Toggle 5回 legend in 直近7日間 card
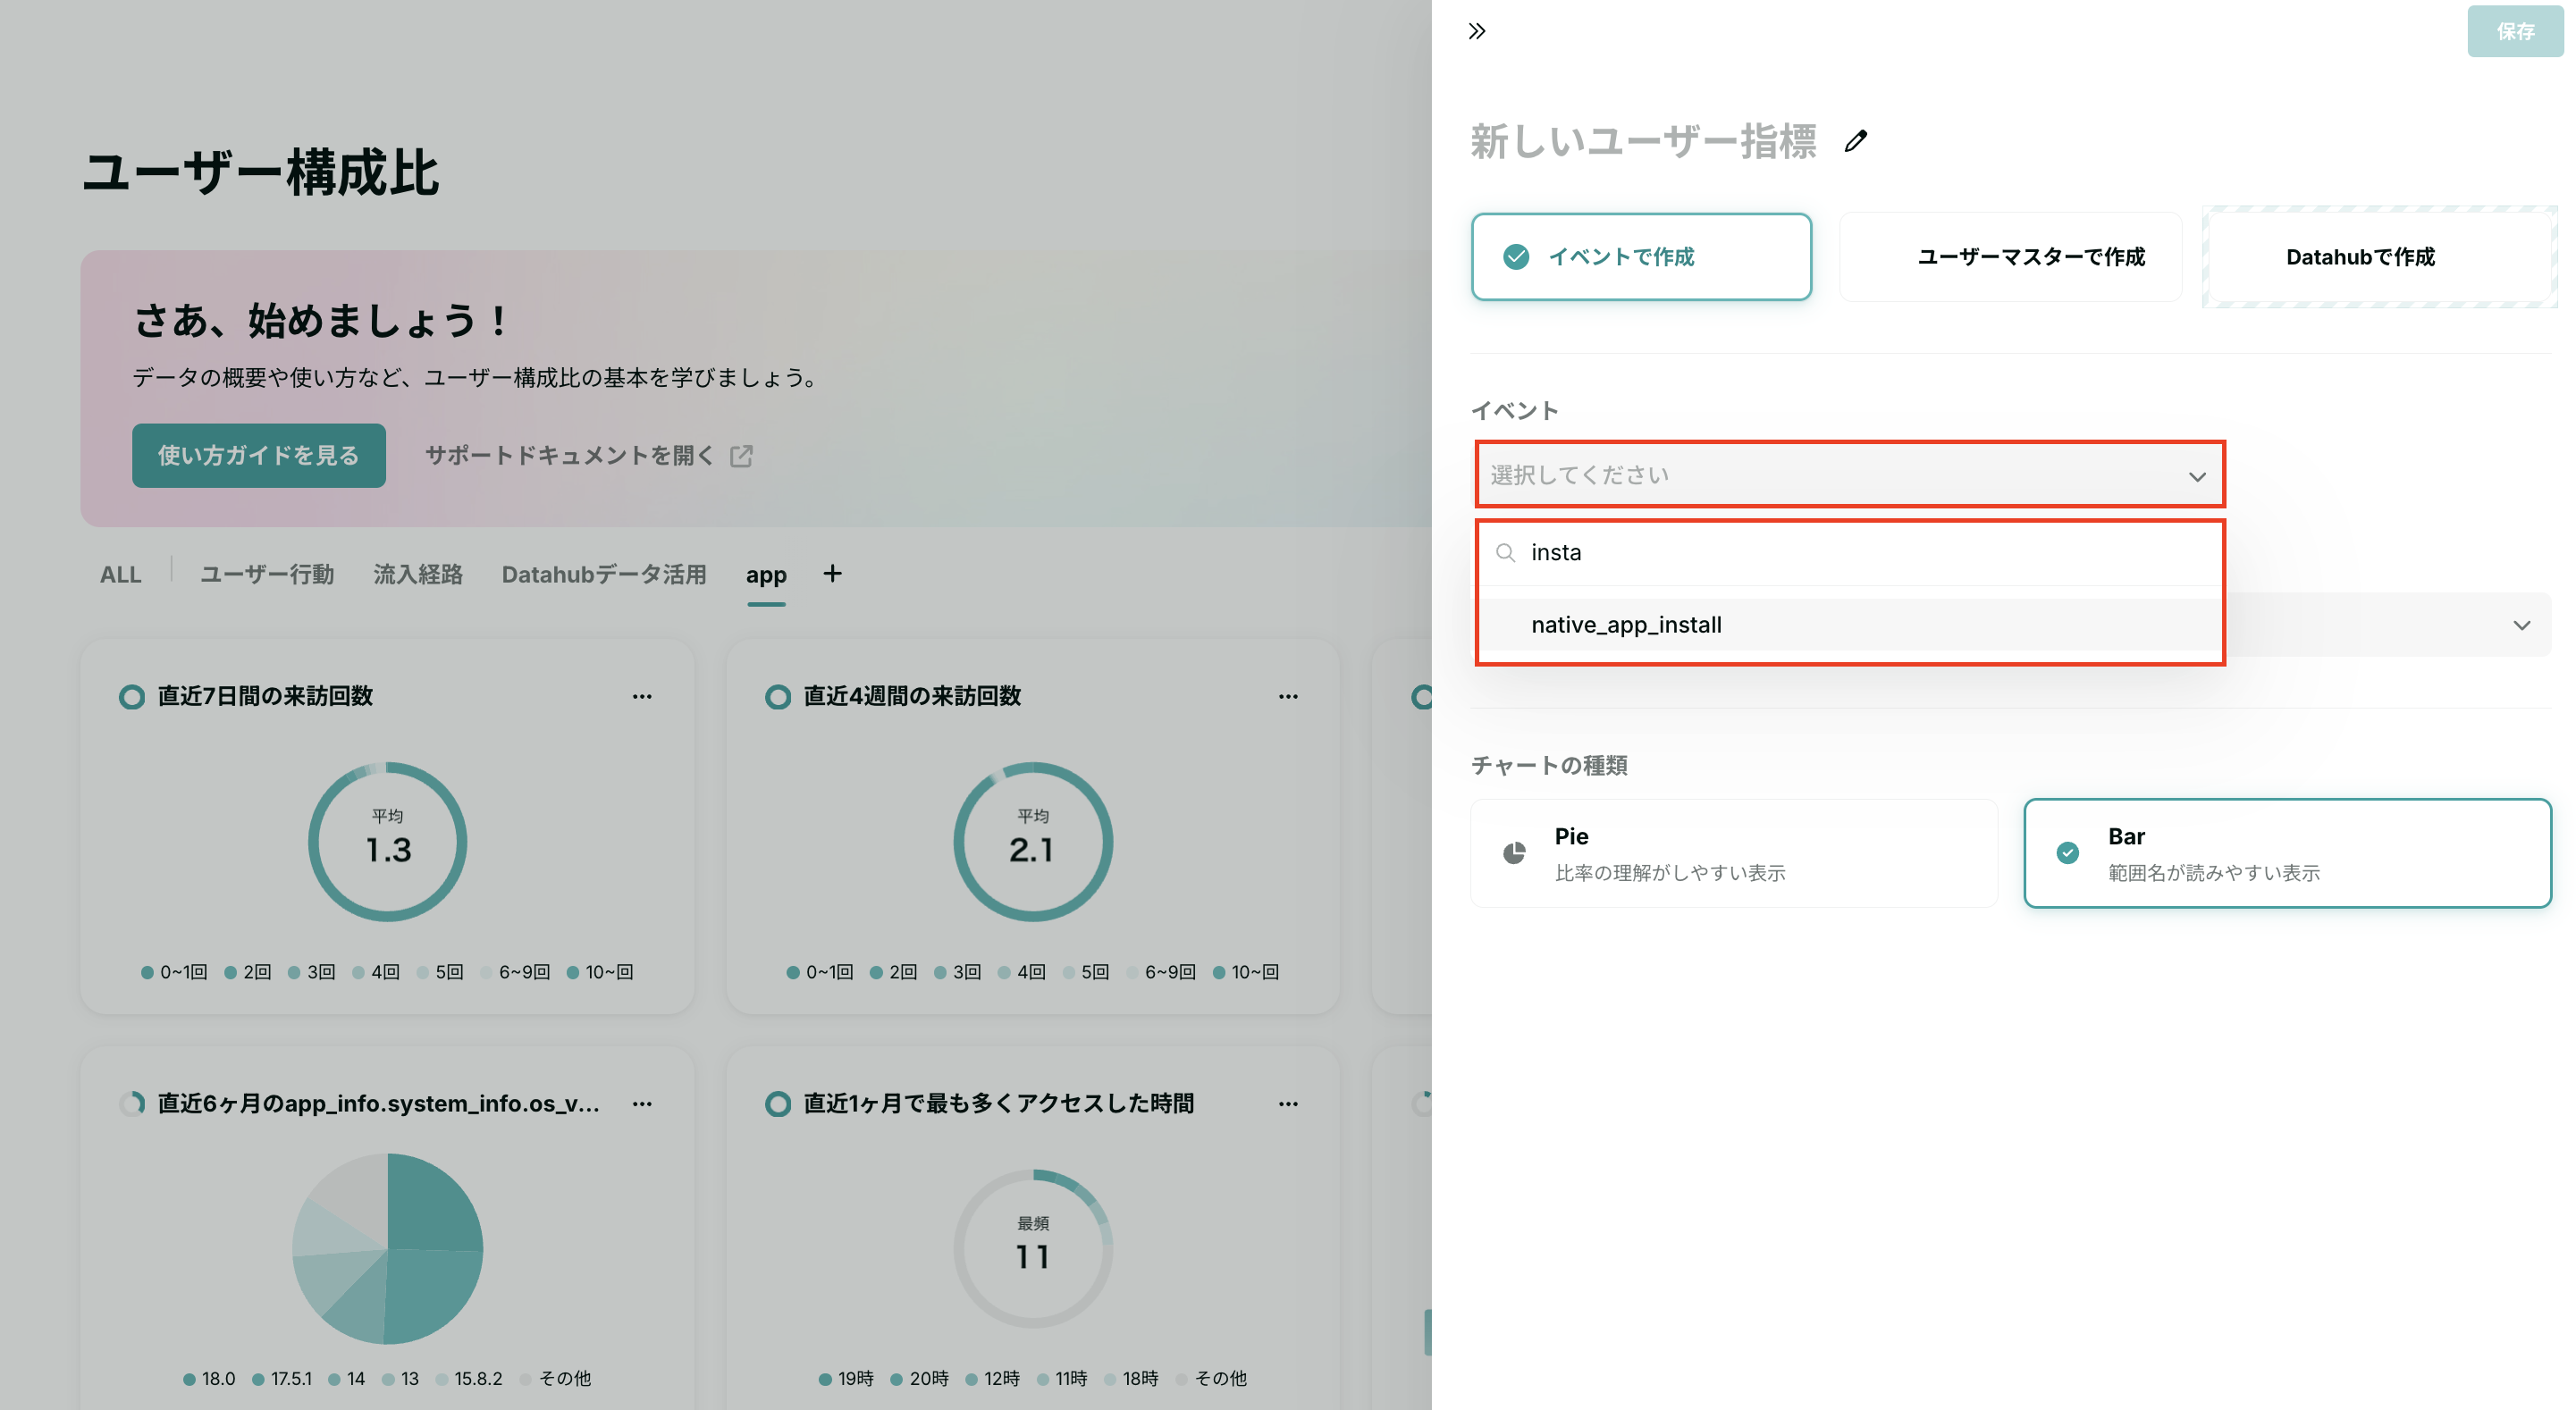 [x=440, y=972]
